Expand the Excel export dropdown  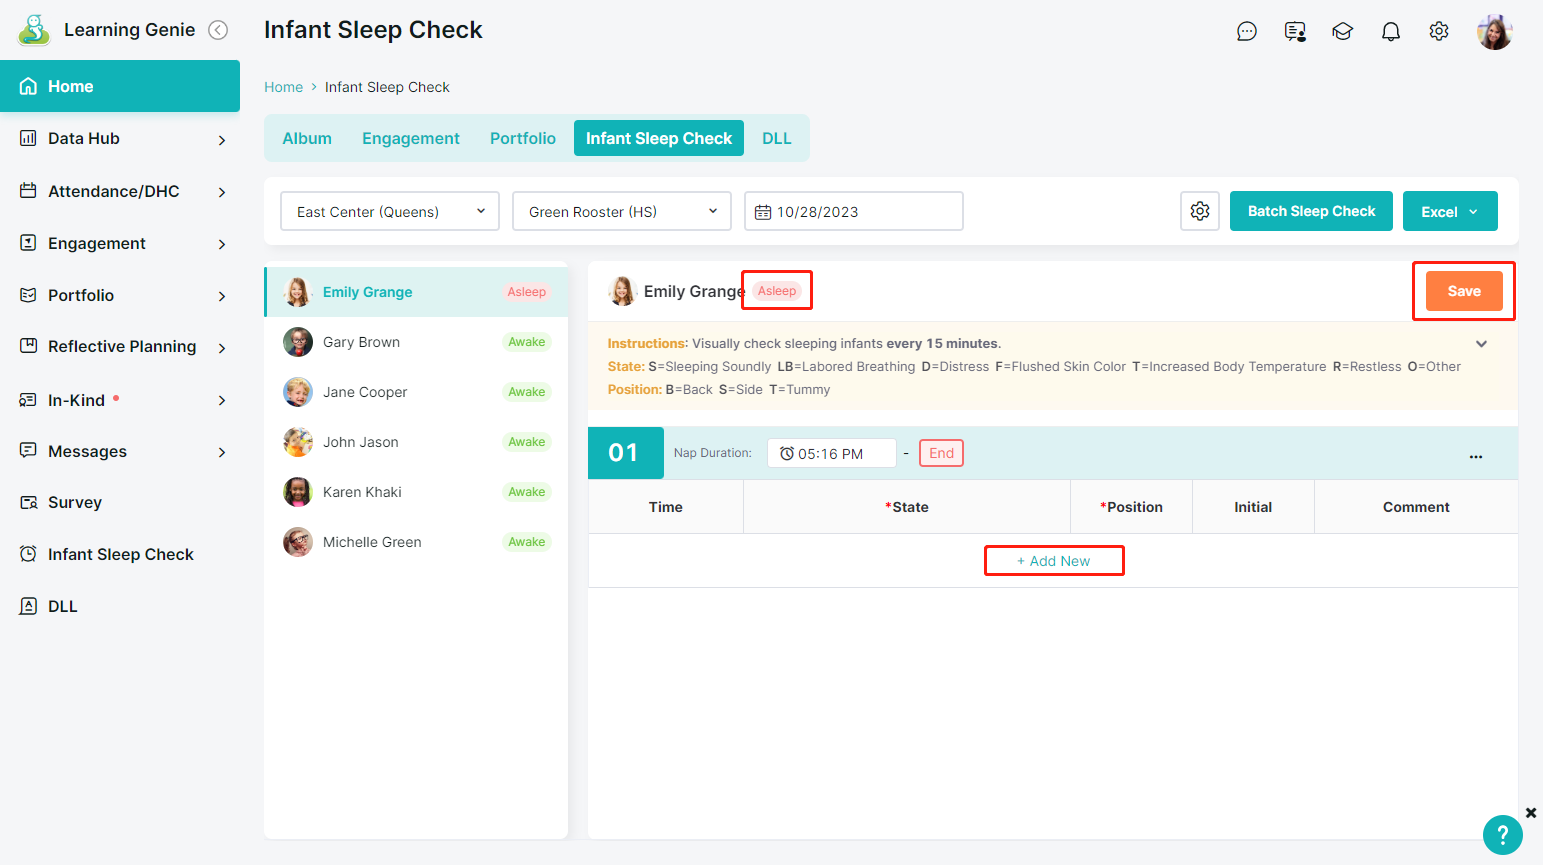pyautogui.click(x=1449, y=211)
